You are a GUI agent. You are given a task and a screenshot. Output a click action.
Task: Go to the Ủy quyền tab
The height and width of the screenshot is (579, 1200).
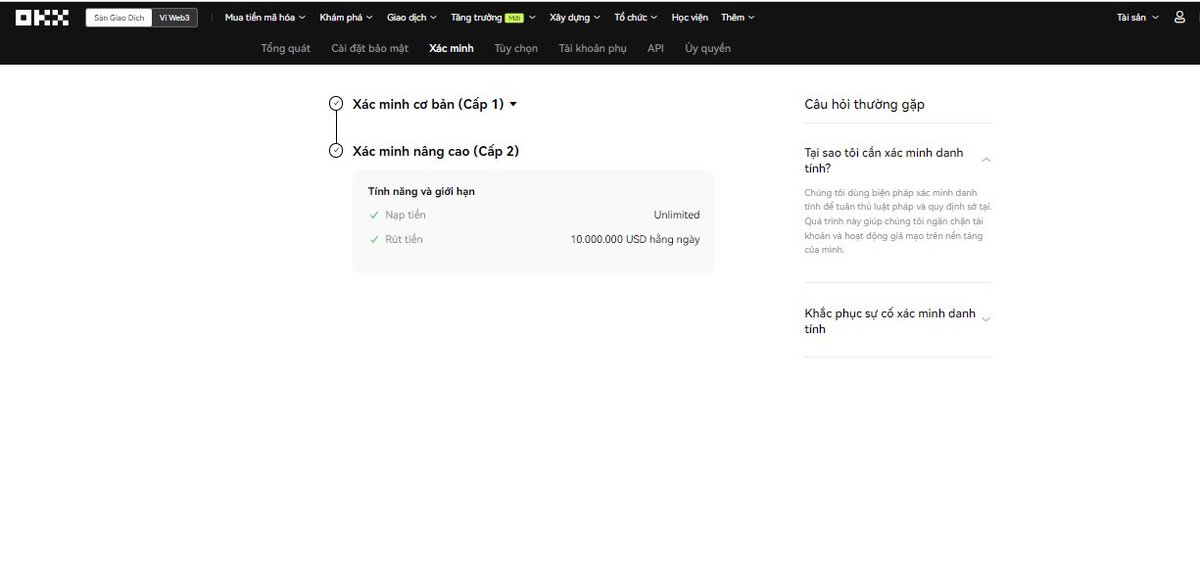(x=708, y=48)
